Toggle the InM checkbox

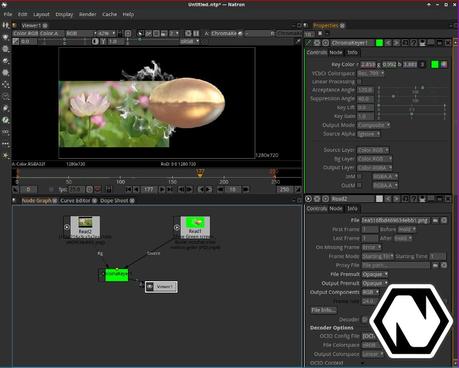click(x=359, y=176)
